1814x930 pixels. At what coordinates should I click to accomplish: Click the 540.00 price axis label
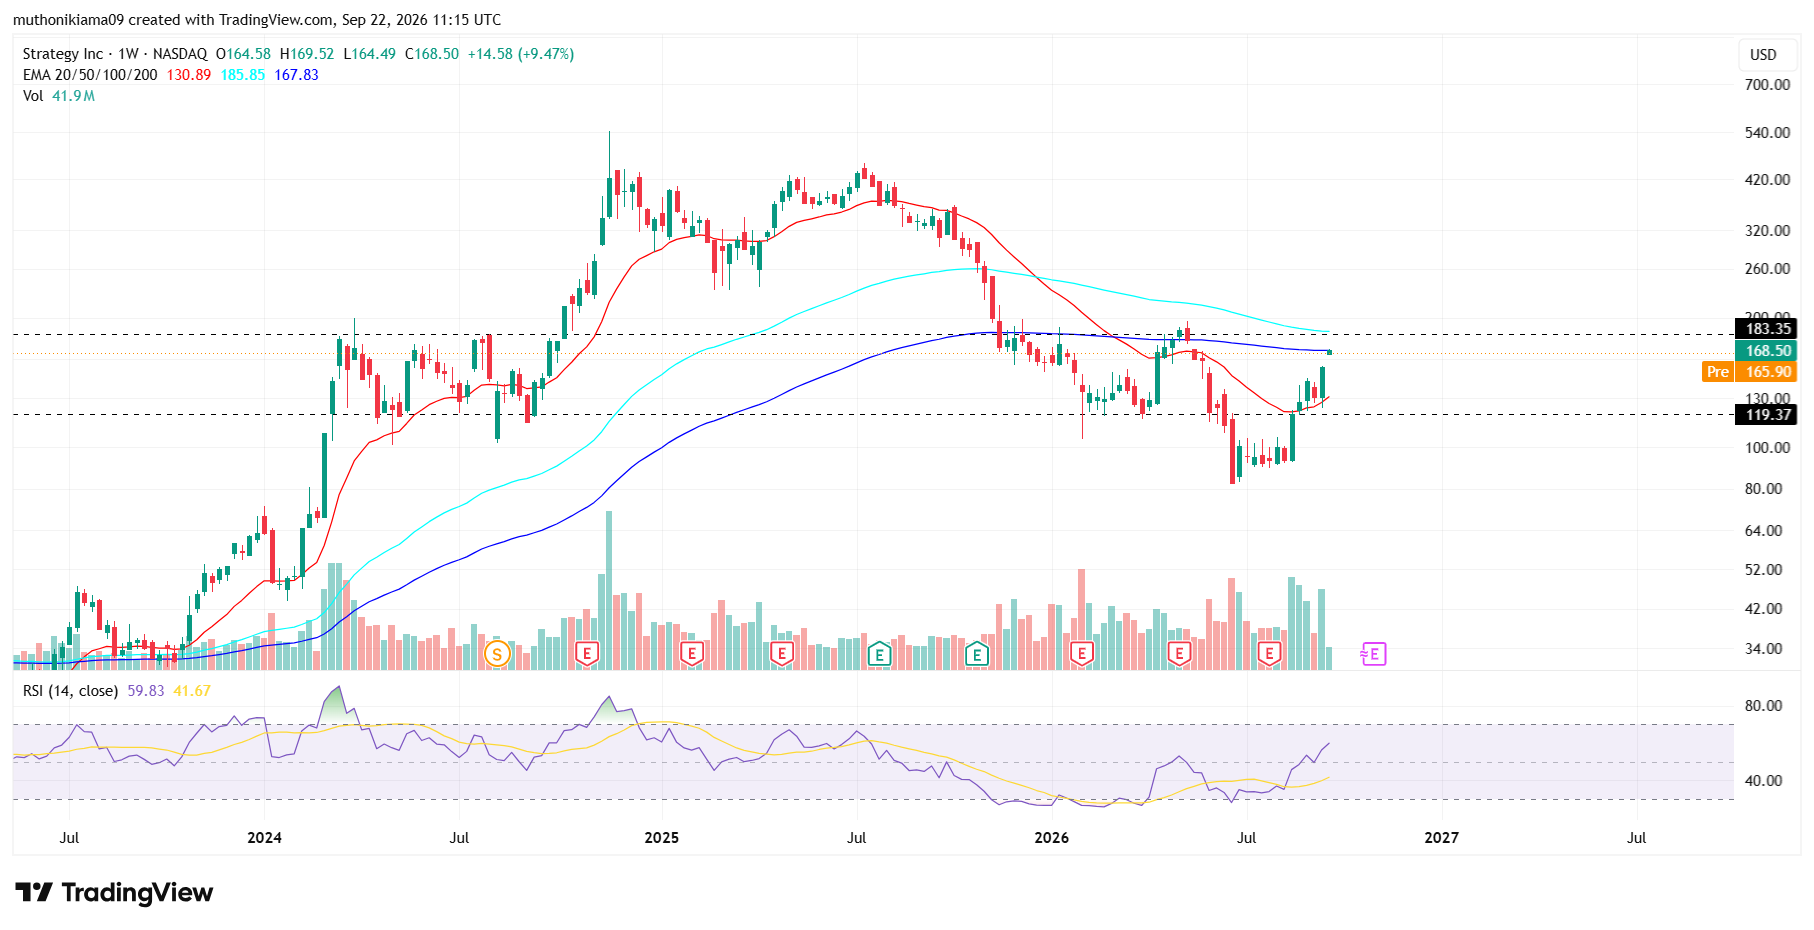tap(1767, 133)
